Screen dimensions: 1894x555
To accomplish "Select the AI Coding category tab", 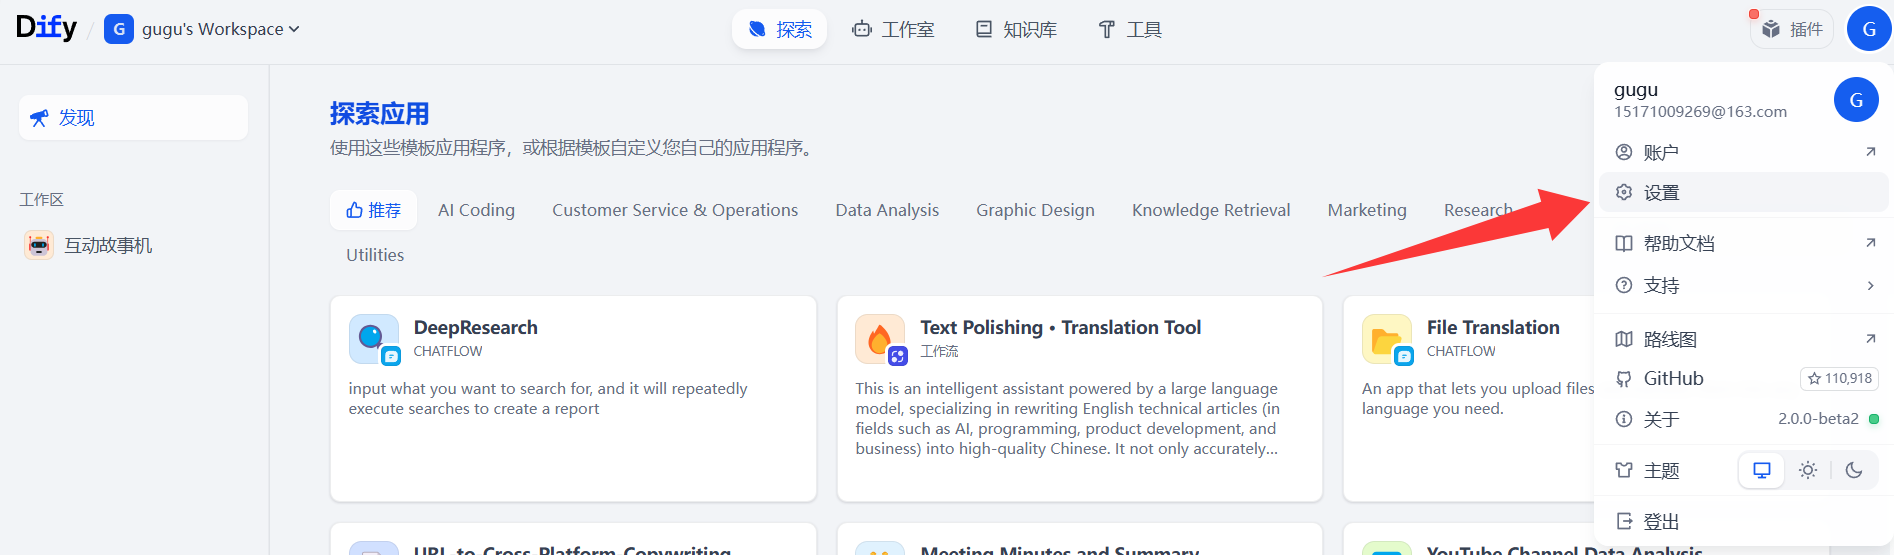I will (476, 210).
